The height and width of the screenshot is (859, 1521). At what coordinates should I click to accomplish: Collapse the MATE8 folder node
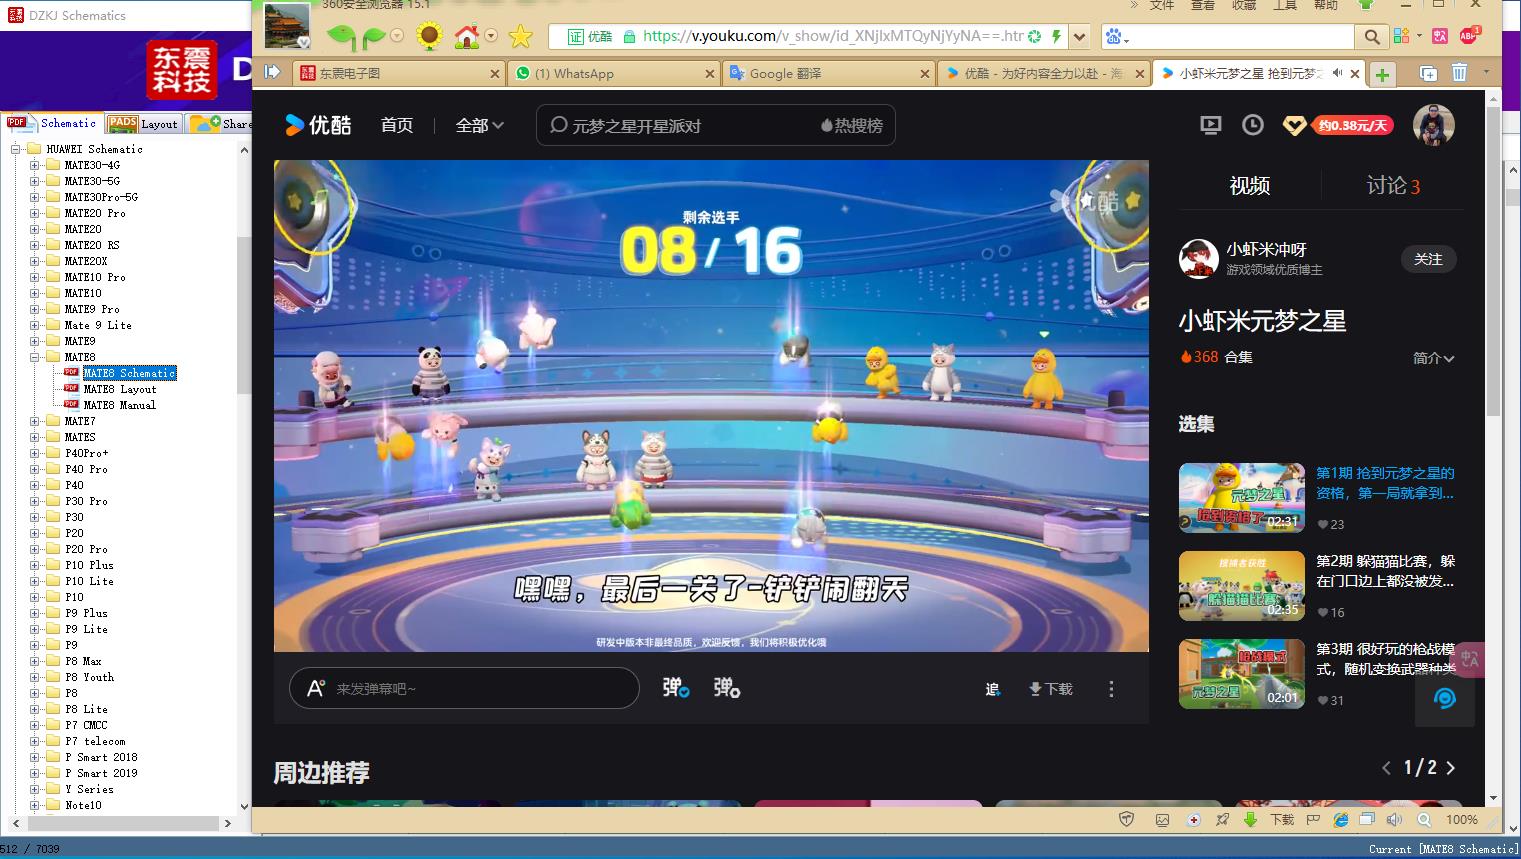35,357
